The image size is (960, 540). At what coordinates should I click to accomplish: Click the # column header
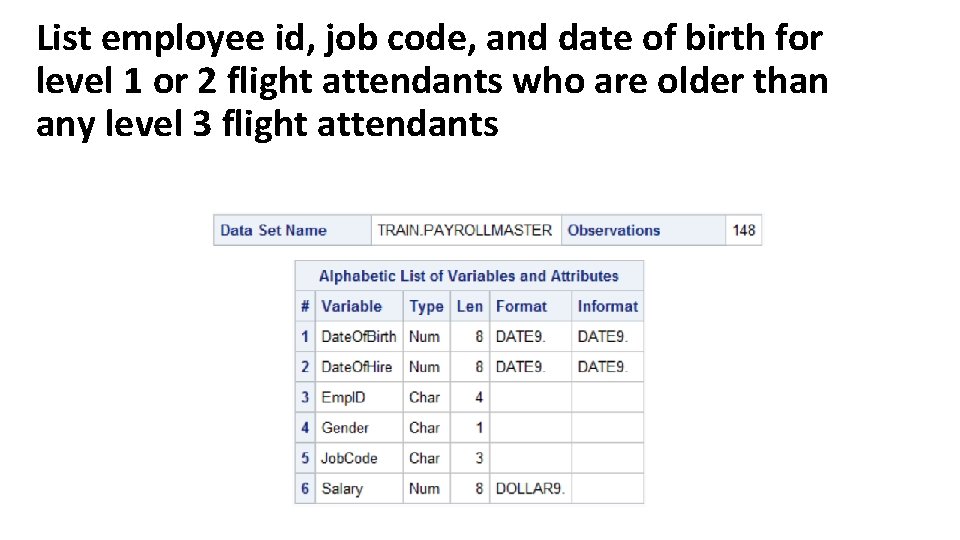tap(305, 306)
